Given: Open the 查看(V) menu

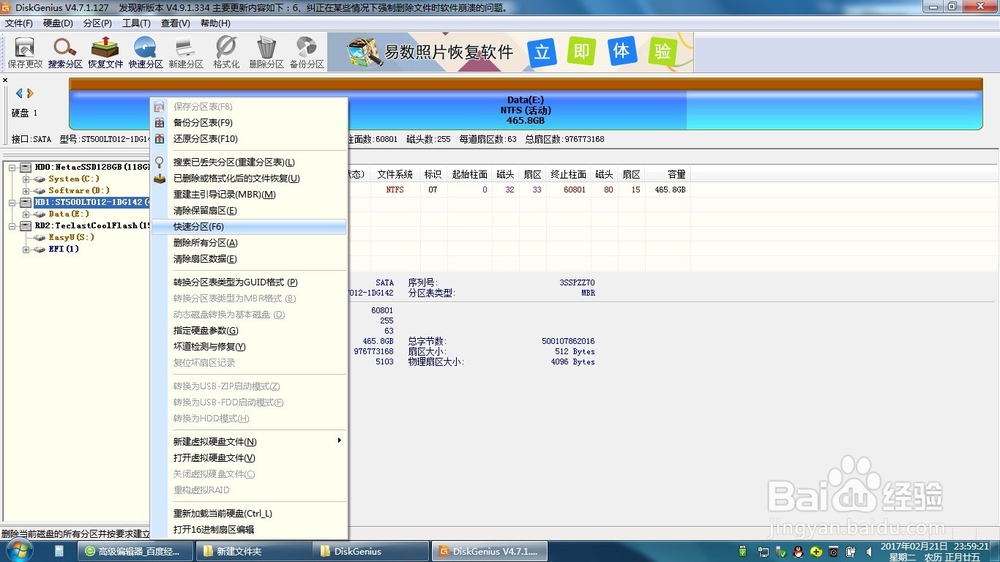Looking at the screenshot, I should pyautogui.click(x=175, y=23).
